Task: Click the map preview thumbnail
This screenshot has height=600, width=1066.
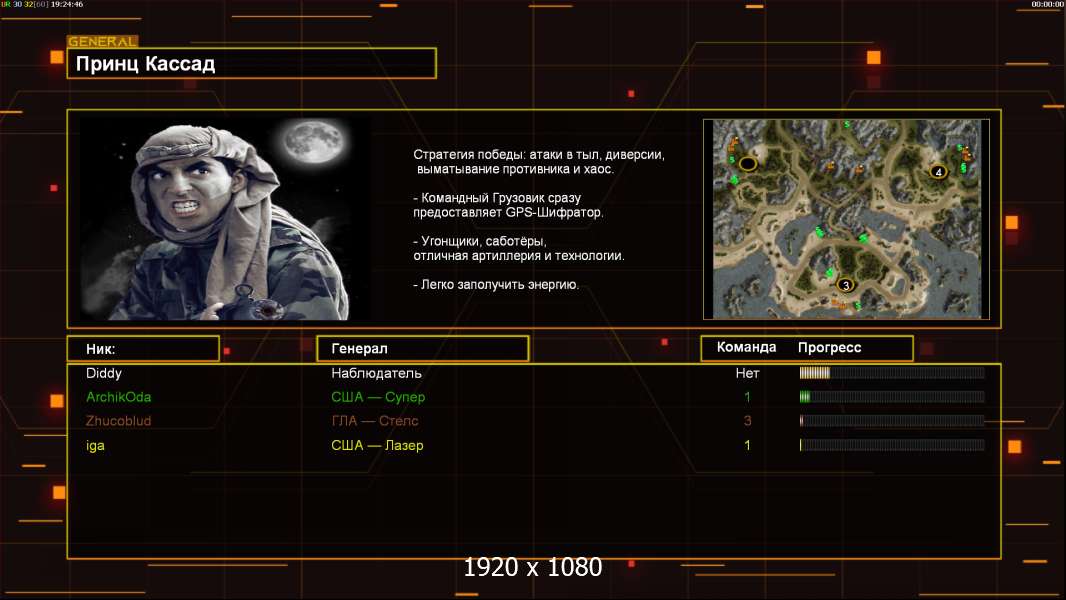Action: 846,219
